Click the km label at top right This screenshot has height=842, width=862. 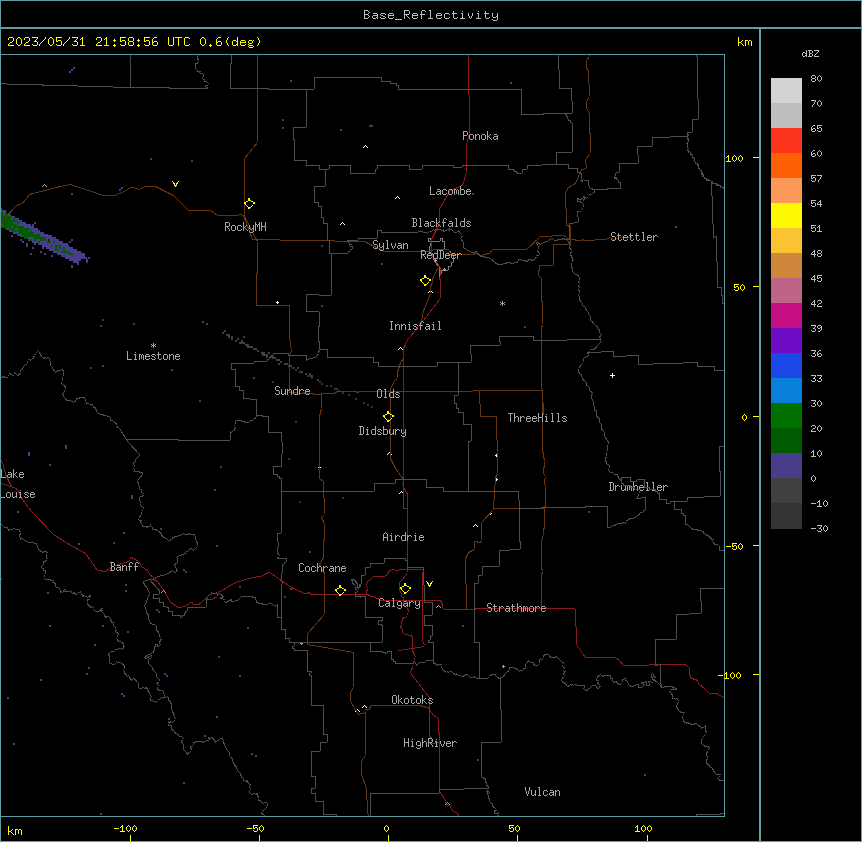click(x=744, y=42)
